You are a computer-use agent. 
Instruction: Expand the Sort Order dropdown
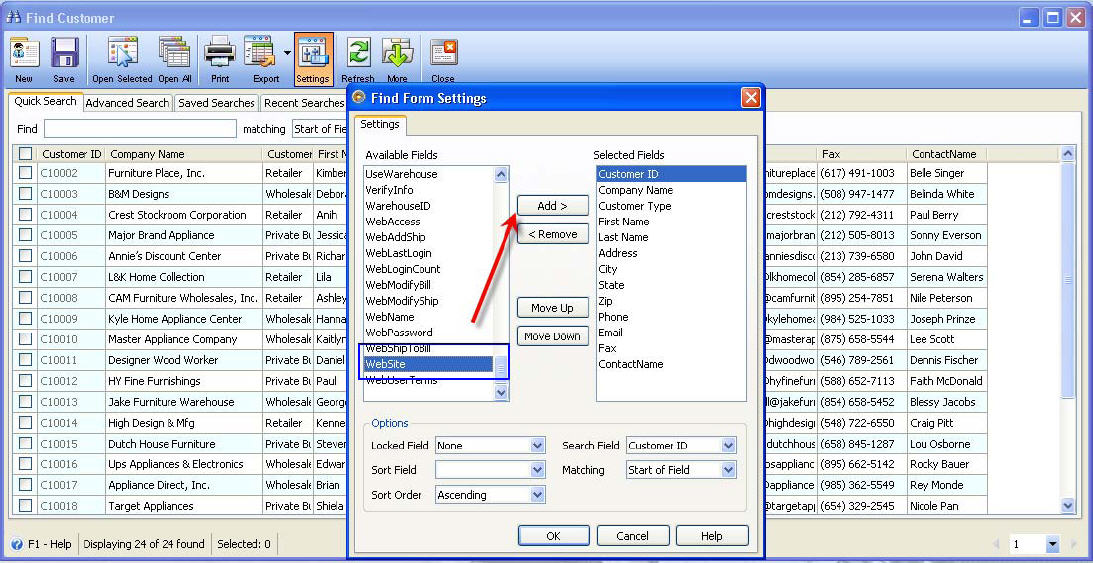click(537, 495)
